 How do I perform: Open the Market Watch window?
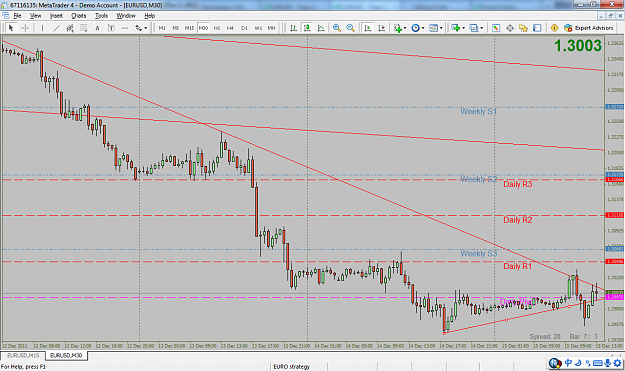tap(496, 28)
